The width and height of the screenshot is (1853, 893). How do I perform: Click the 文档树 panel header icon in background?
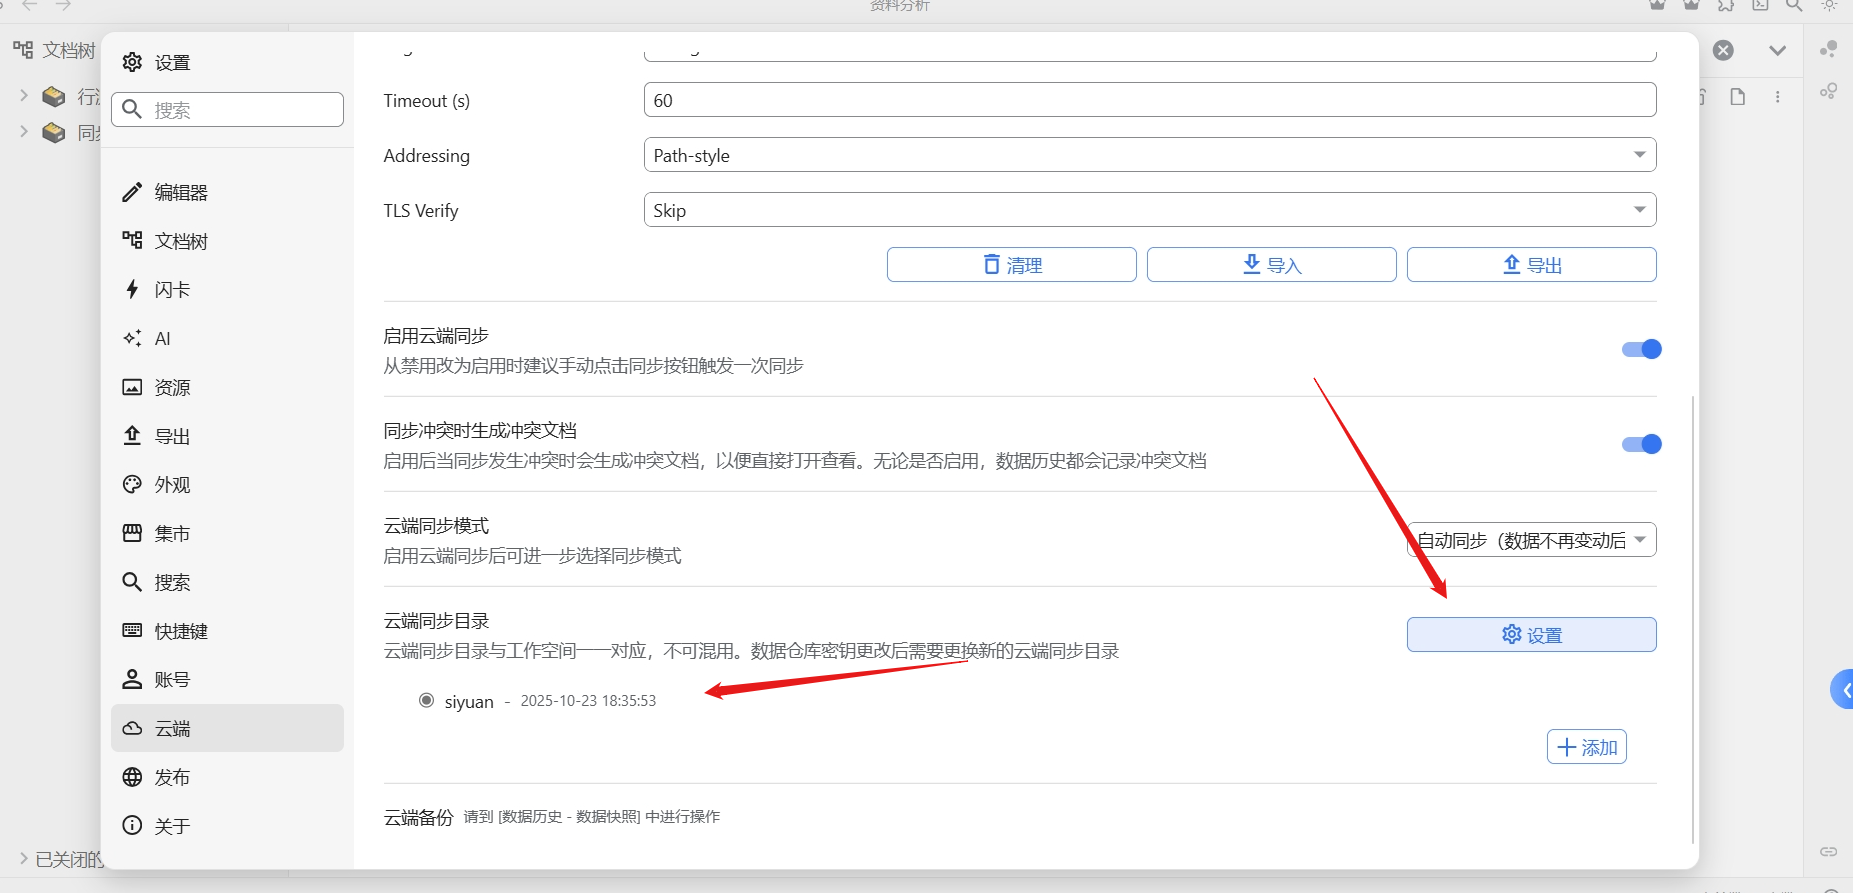pyautogui.click(x=23, y=49)
